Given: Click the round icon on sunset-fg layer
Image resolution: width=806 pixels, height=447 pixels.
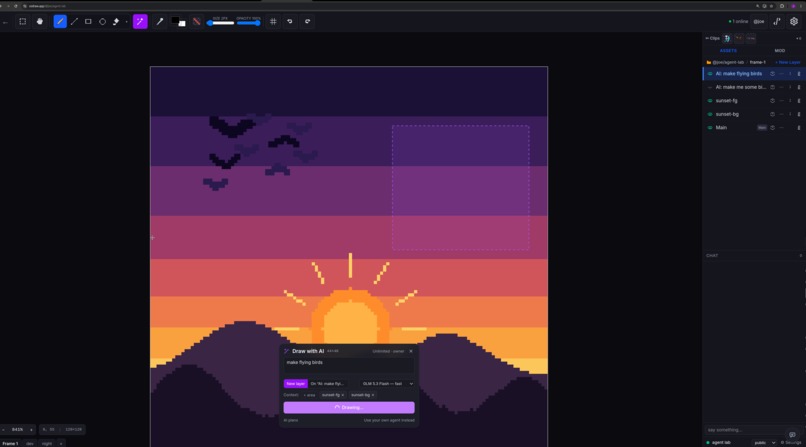Looking at the screenshot, I should pyautogui.click(x=772, y=101).
